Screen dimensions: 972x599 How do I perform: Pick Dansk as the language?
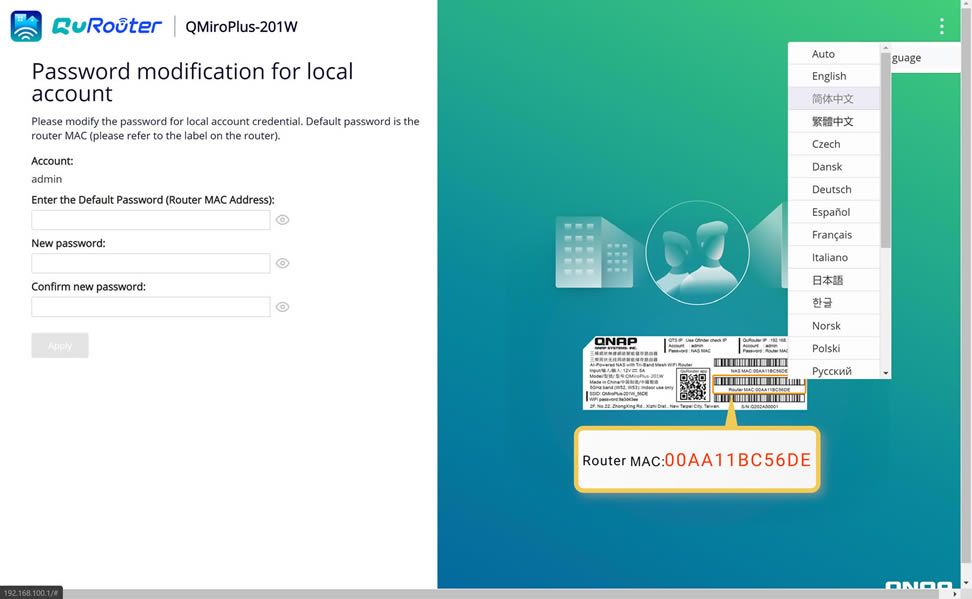pyautogui.click(x=834, y=167)
